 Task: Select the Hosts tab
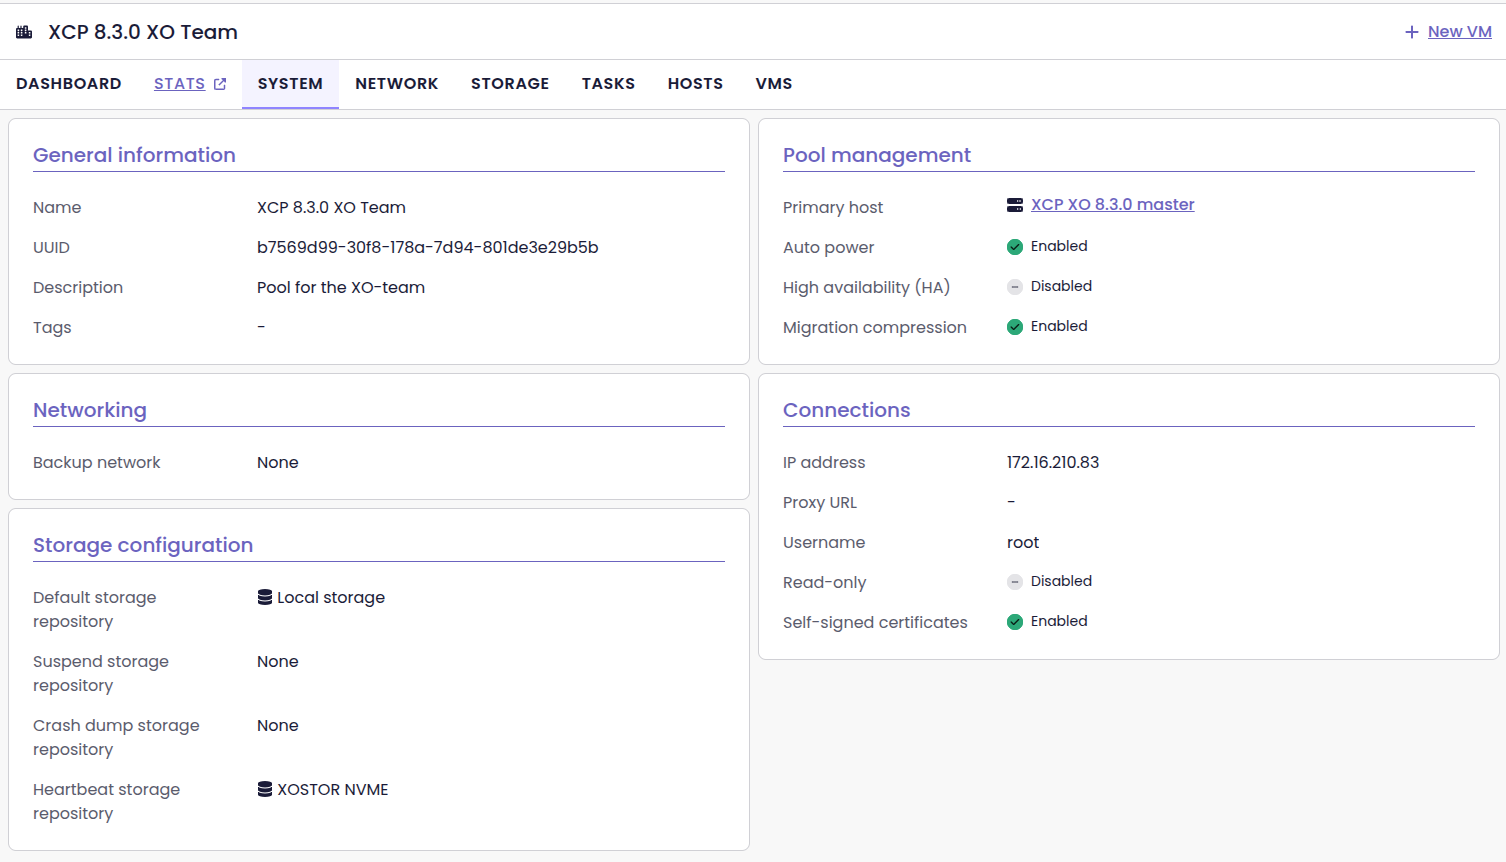pos(695,84)
